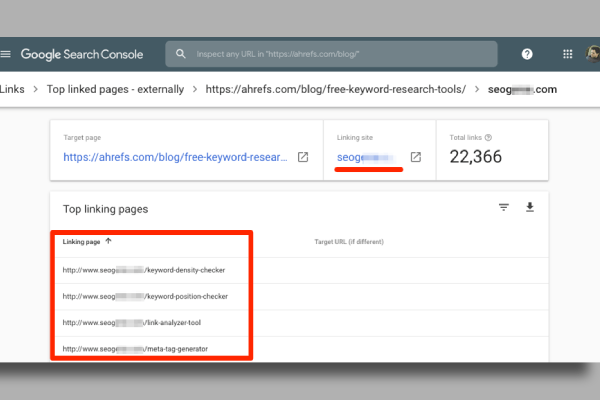Go to Top linked pages - externally breadcrumb
Image resolution: width=600 pixels, height=400 pixels.
[115, 89]
